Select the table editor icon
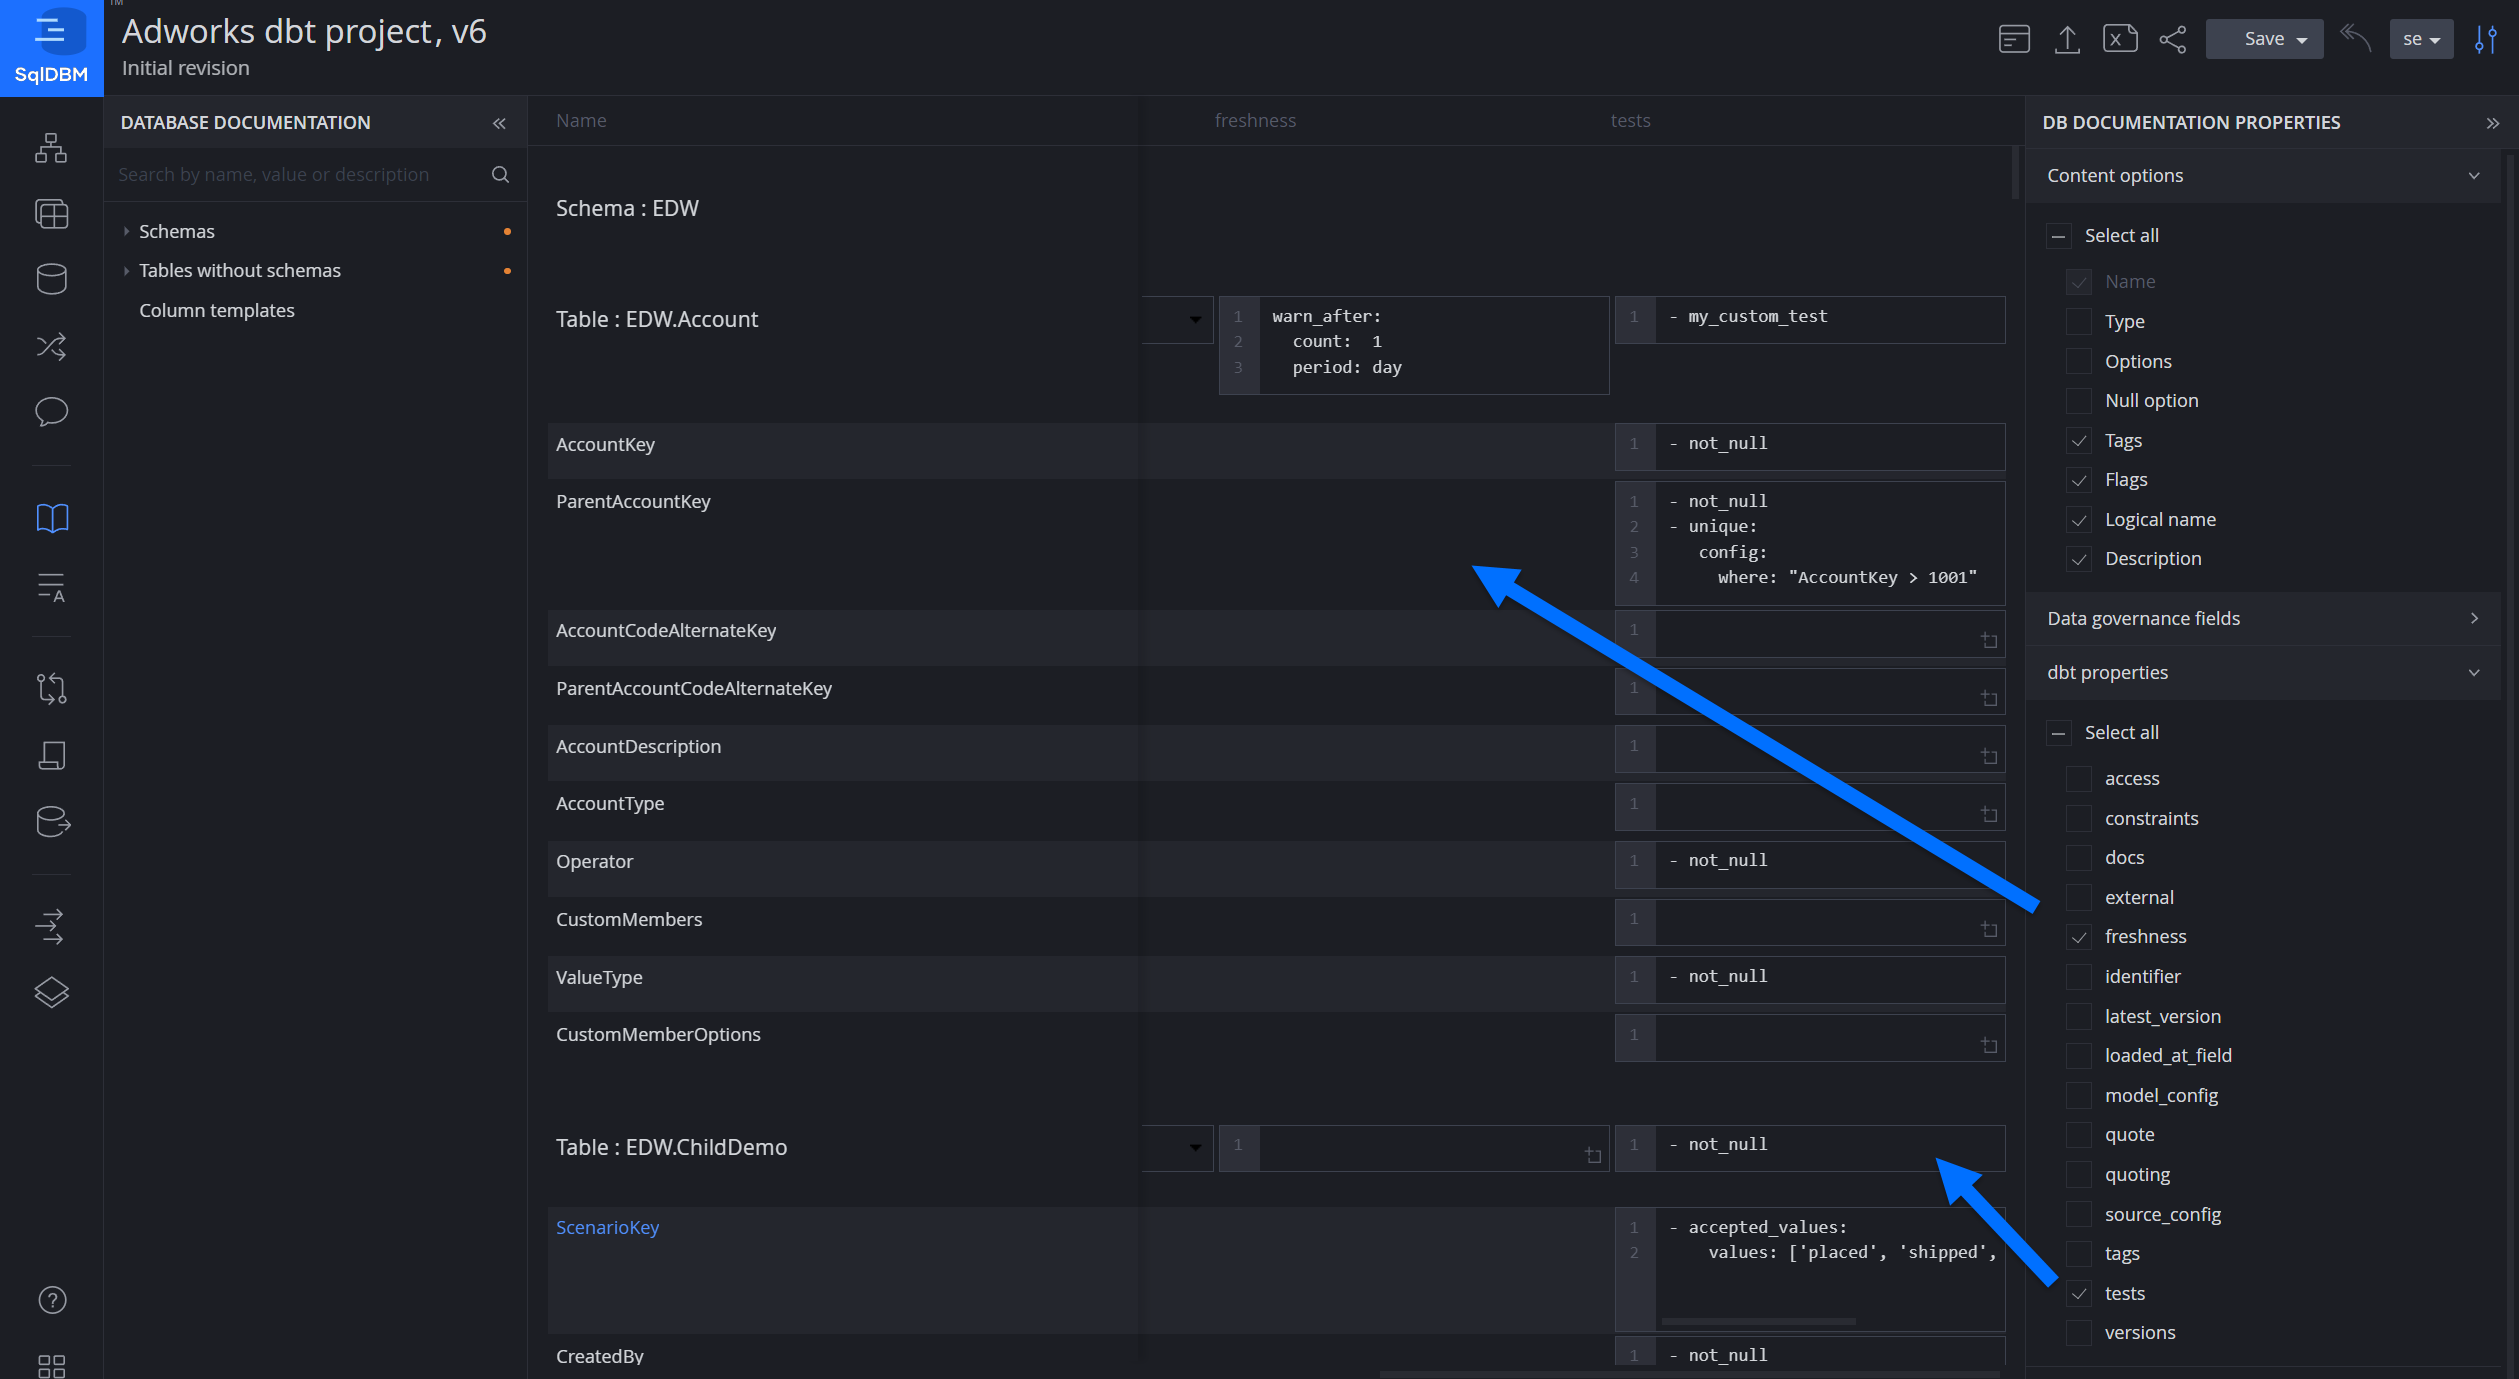 51,213
